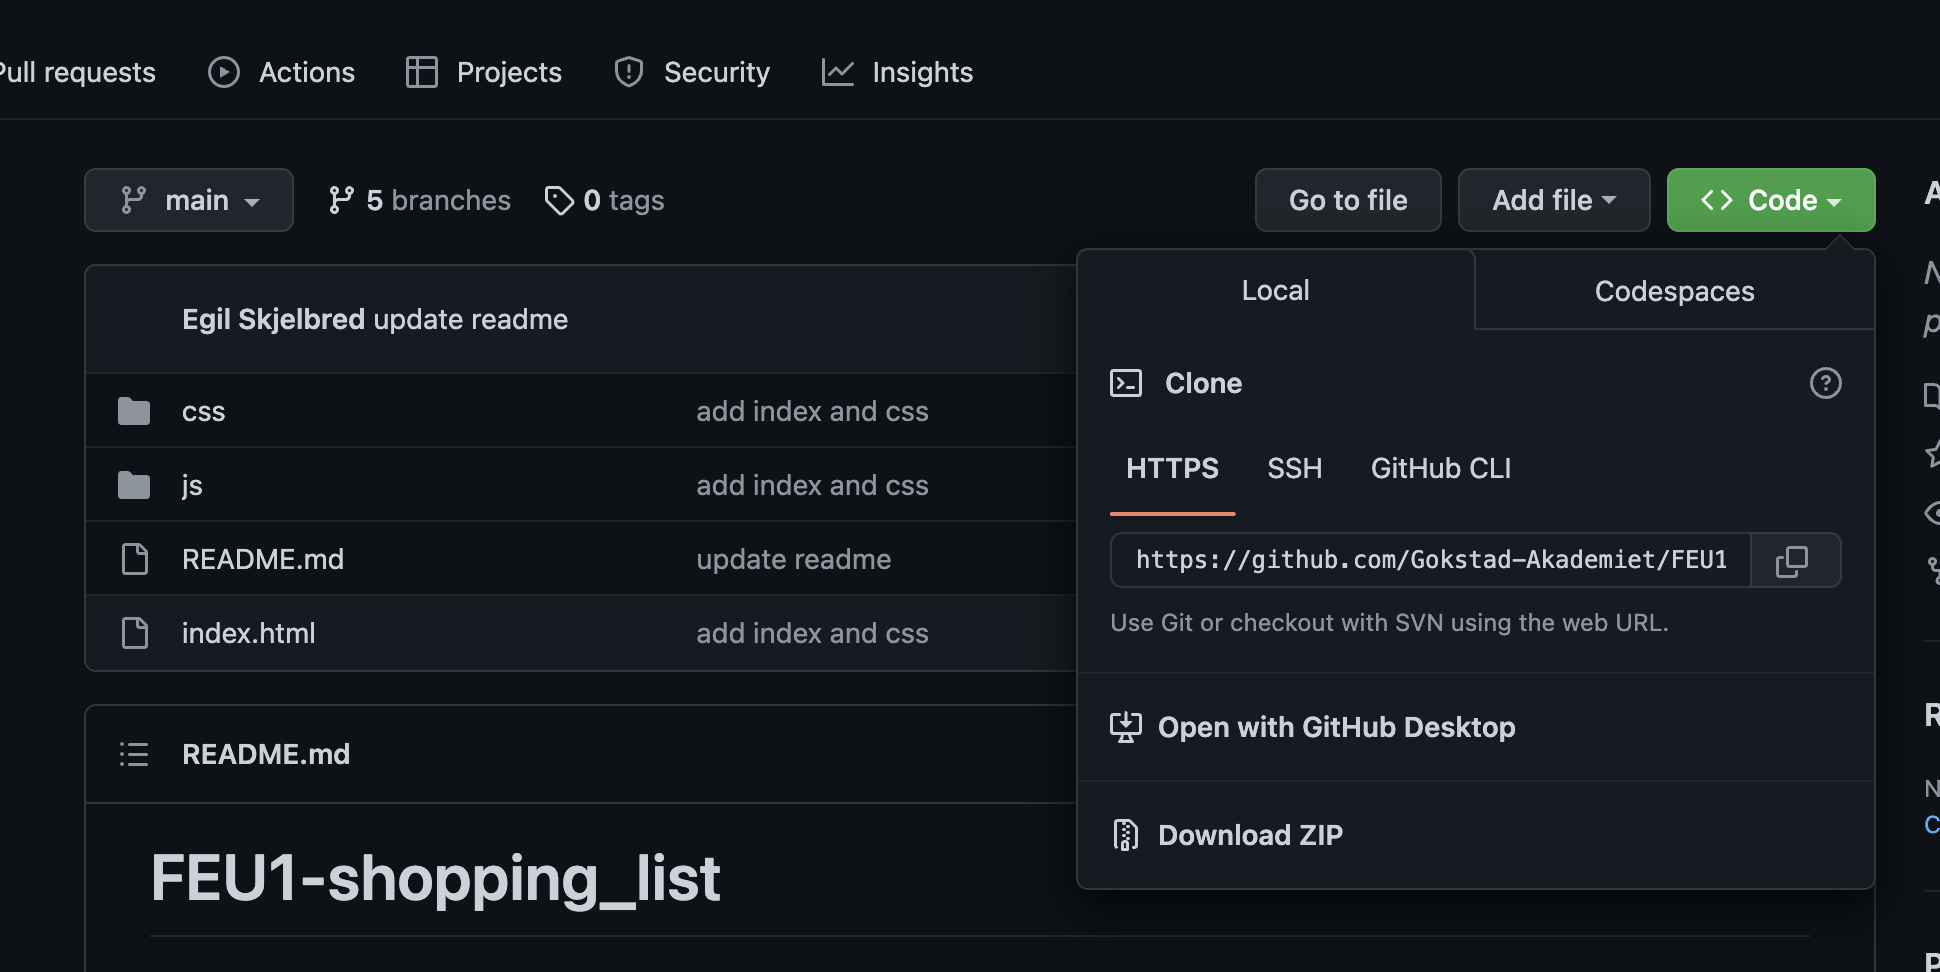Click the FEU1-shopping_list heading
The width and height of the screenshot is (1940, 972).
tap(435, 878)
